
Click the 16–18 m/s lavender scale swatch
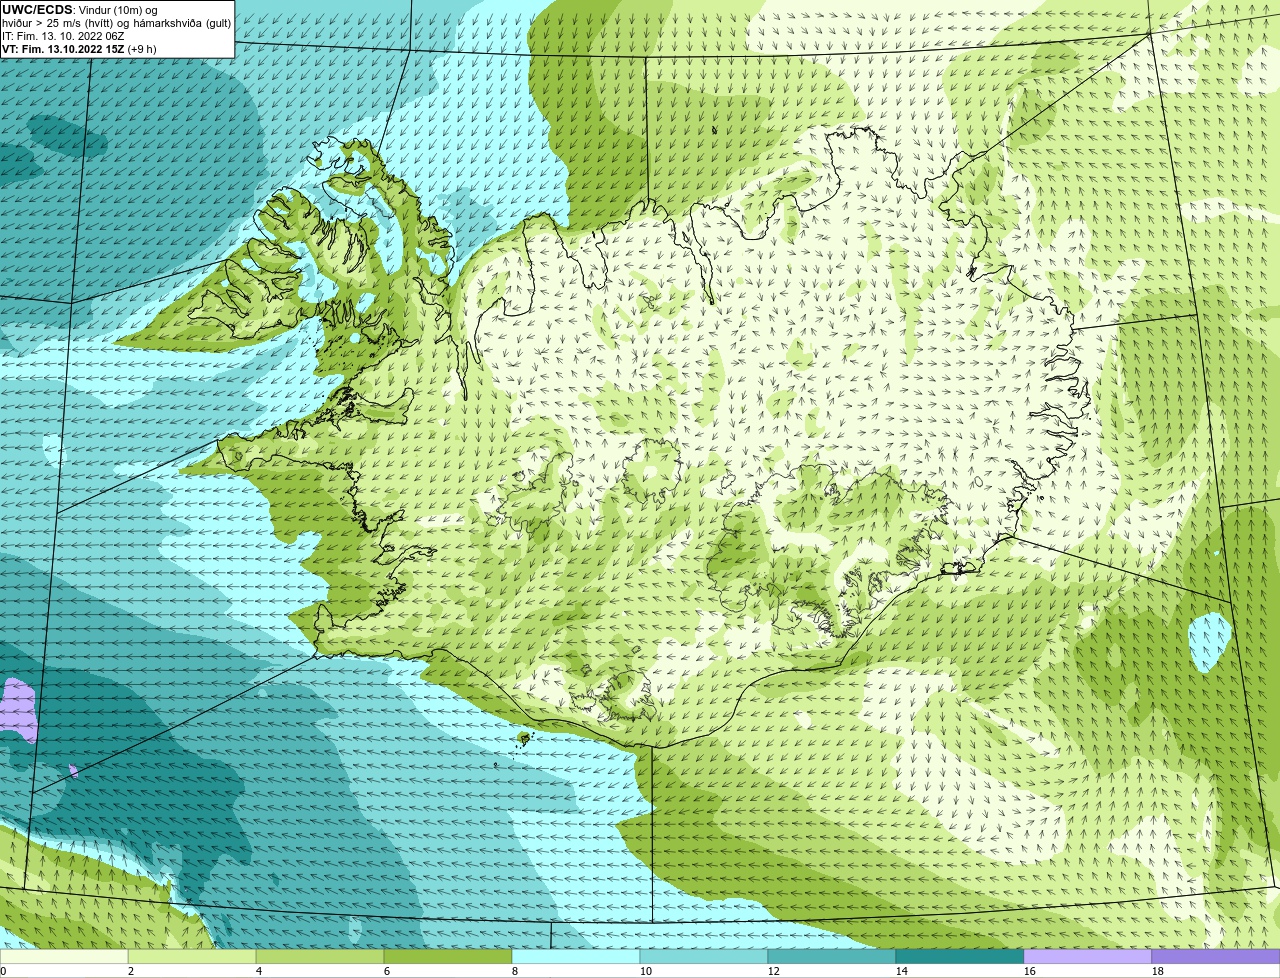[1088, 956]
